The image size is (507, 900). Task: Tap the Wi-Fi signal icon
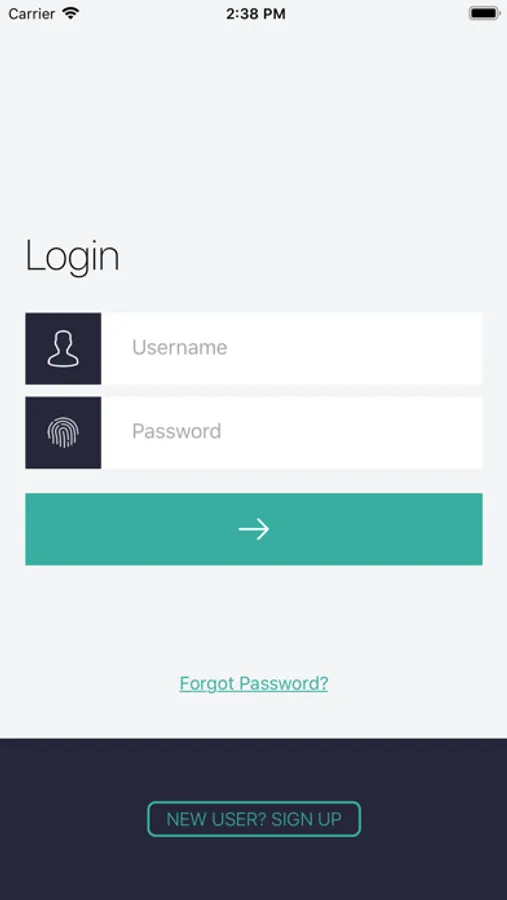(71, 13)
